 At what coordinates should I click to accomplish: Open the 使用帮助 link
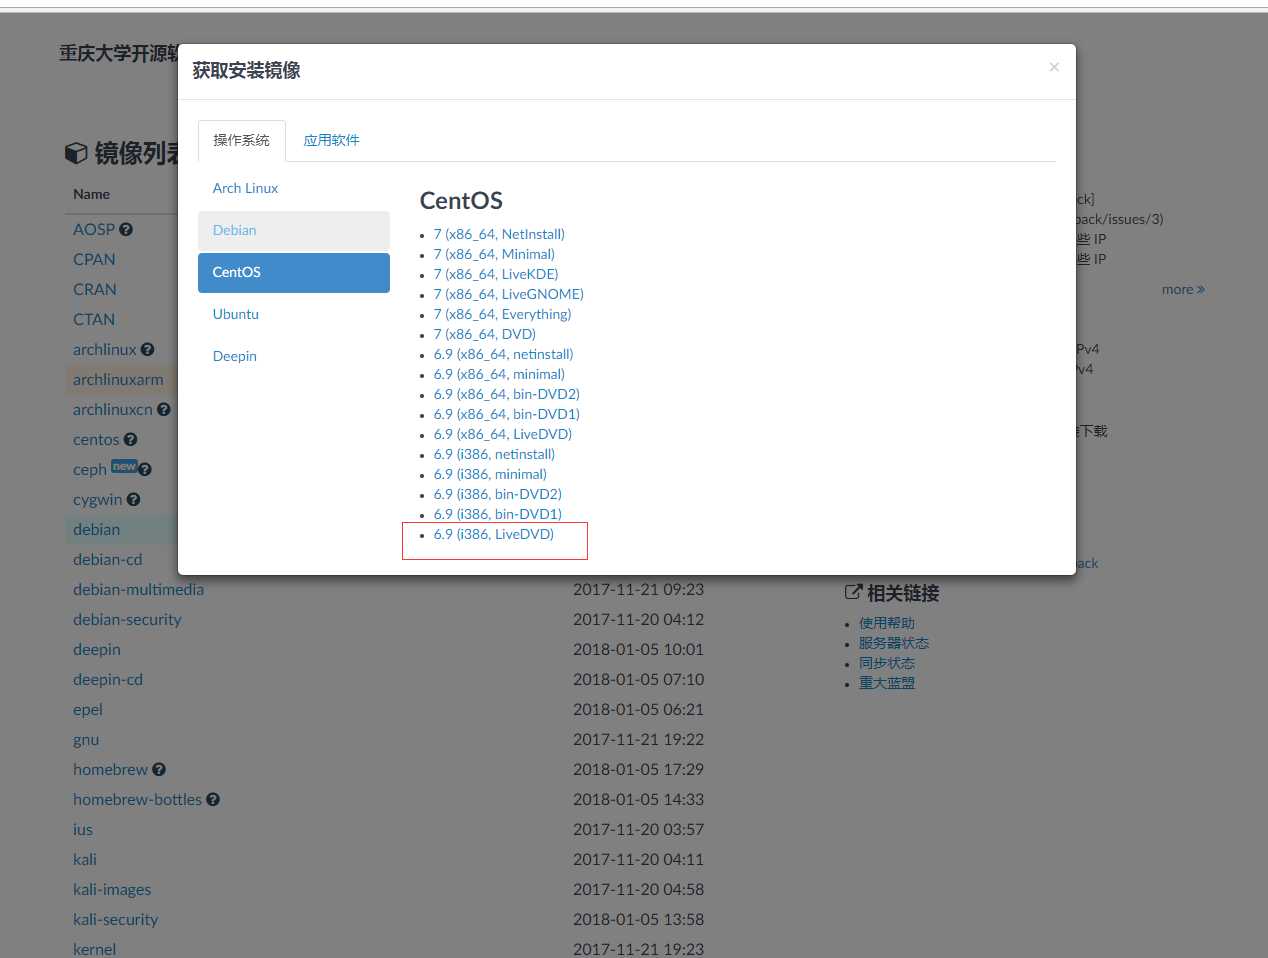(887, 623)
